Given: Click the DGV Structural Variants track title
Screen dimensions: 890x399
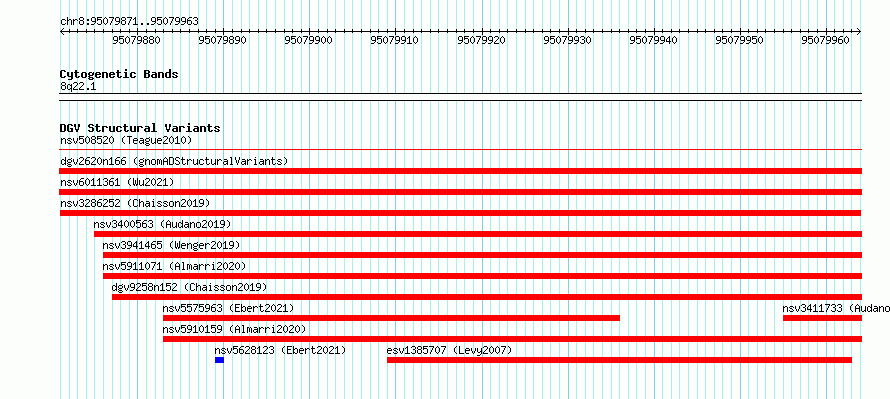Looking at the screenshot, I should click(140, 128).
